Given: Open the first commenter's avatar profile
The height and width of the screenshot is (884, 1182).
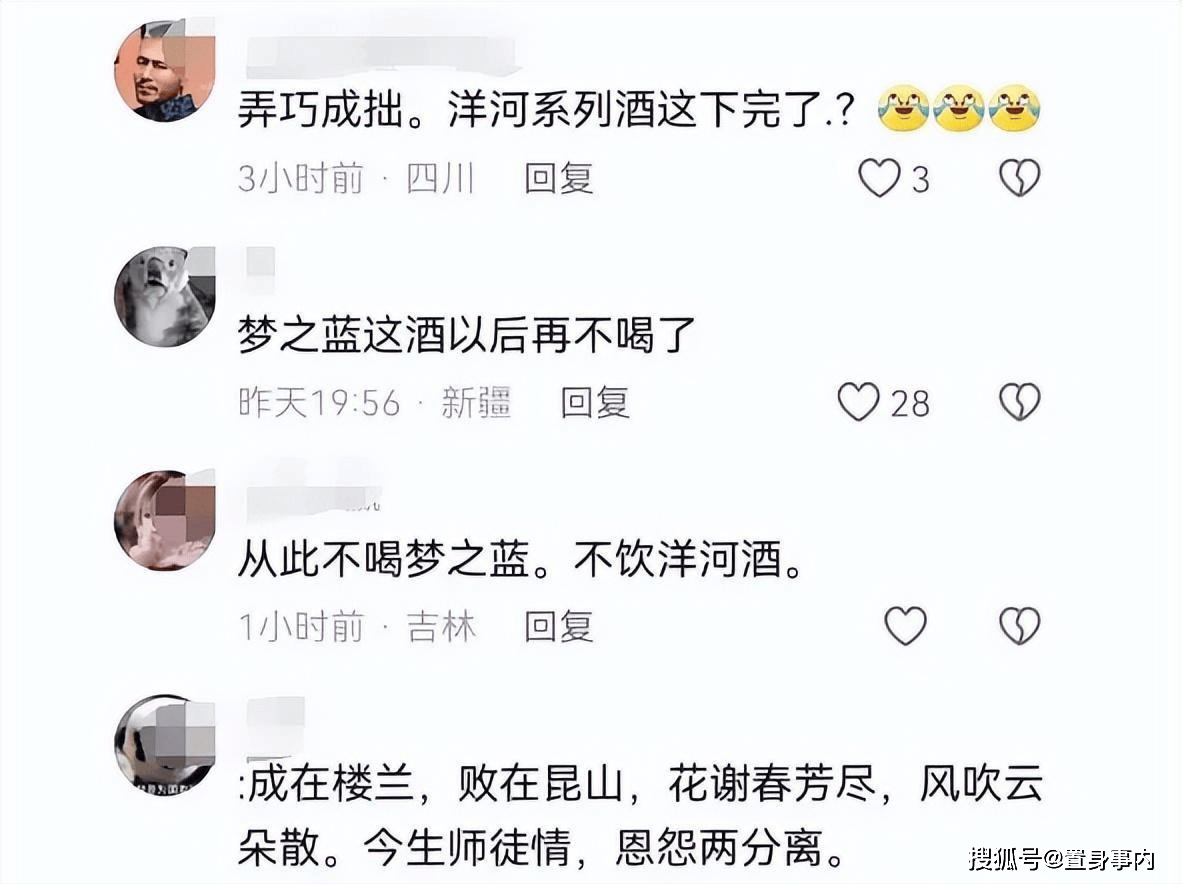Looking at the screenshot, I should coord(165,71).
